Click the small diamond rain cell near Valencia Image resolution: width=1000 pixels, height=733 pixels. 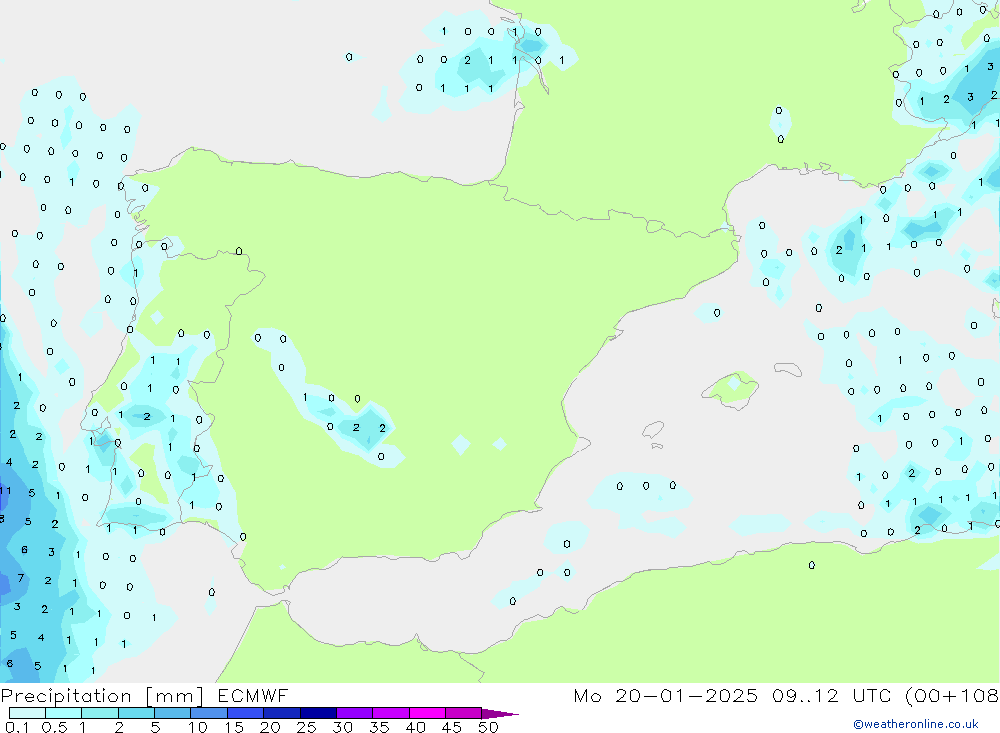500,443
